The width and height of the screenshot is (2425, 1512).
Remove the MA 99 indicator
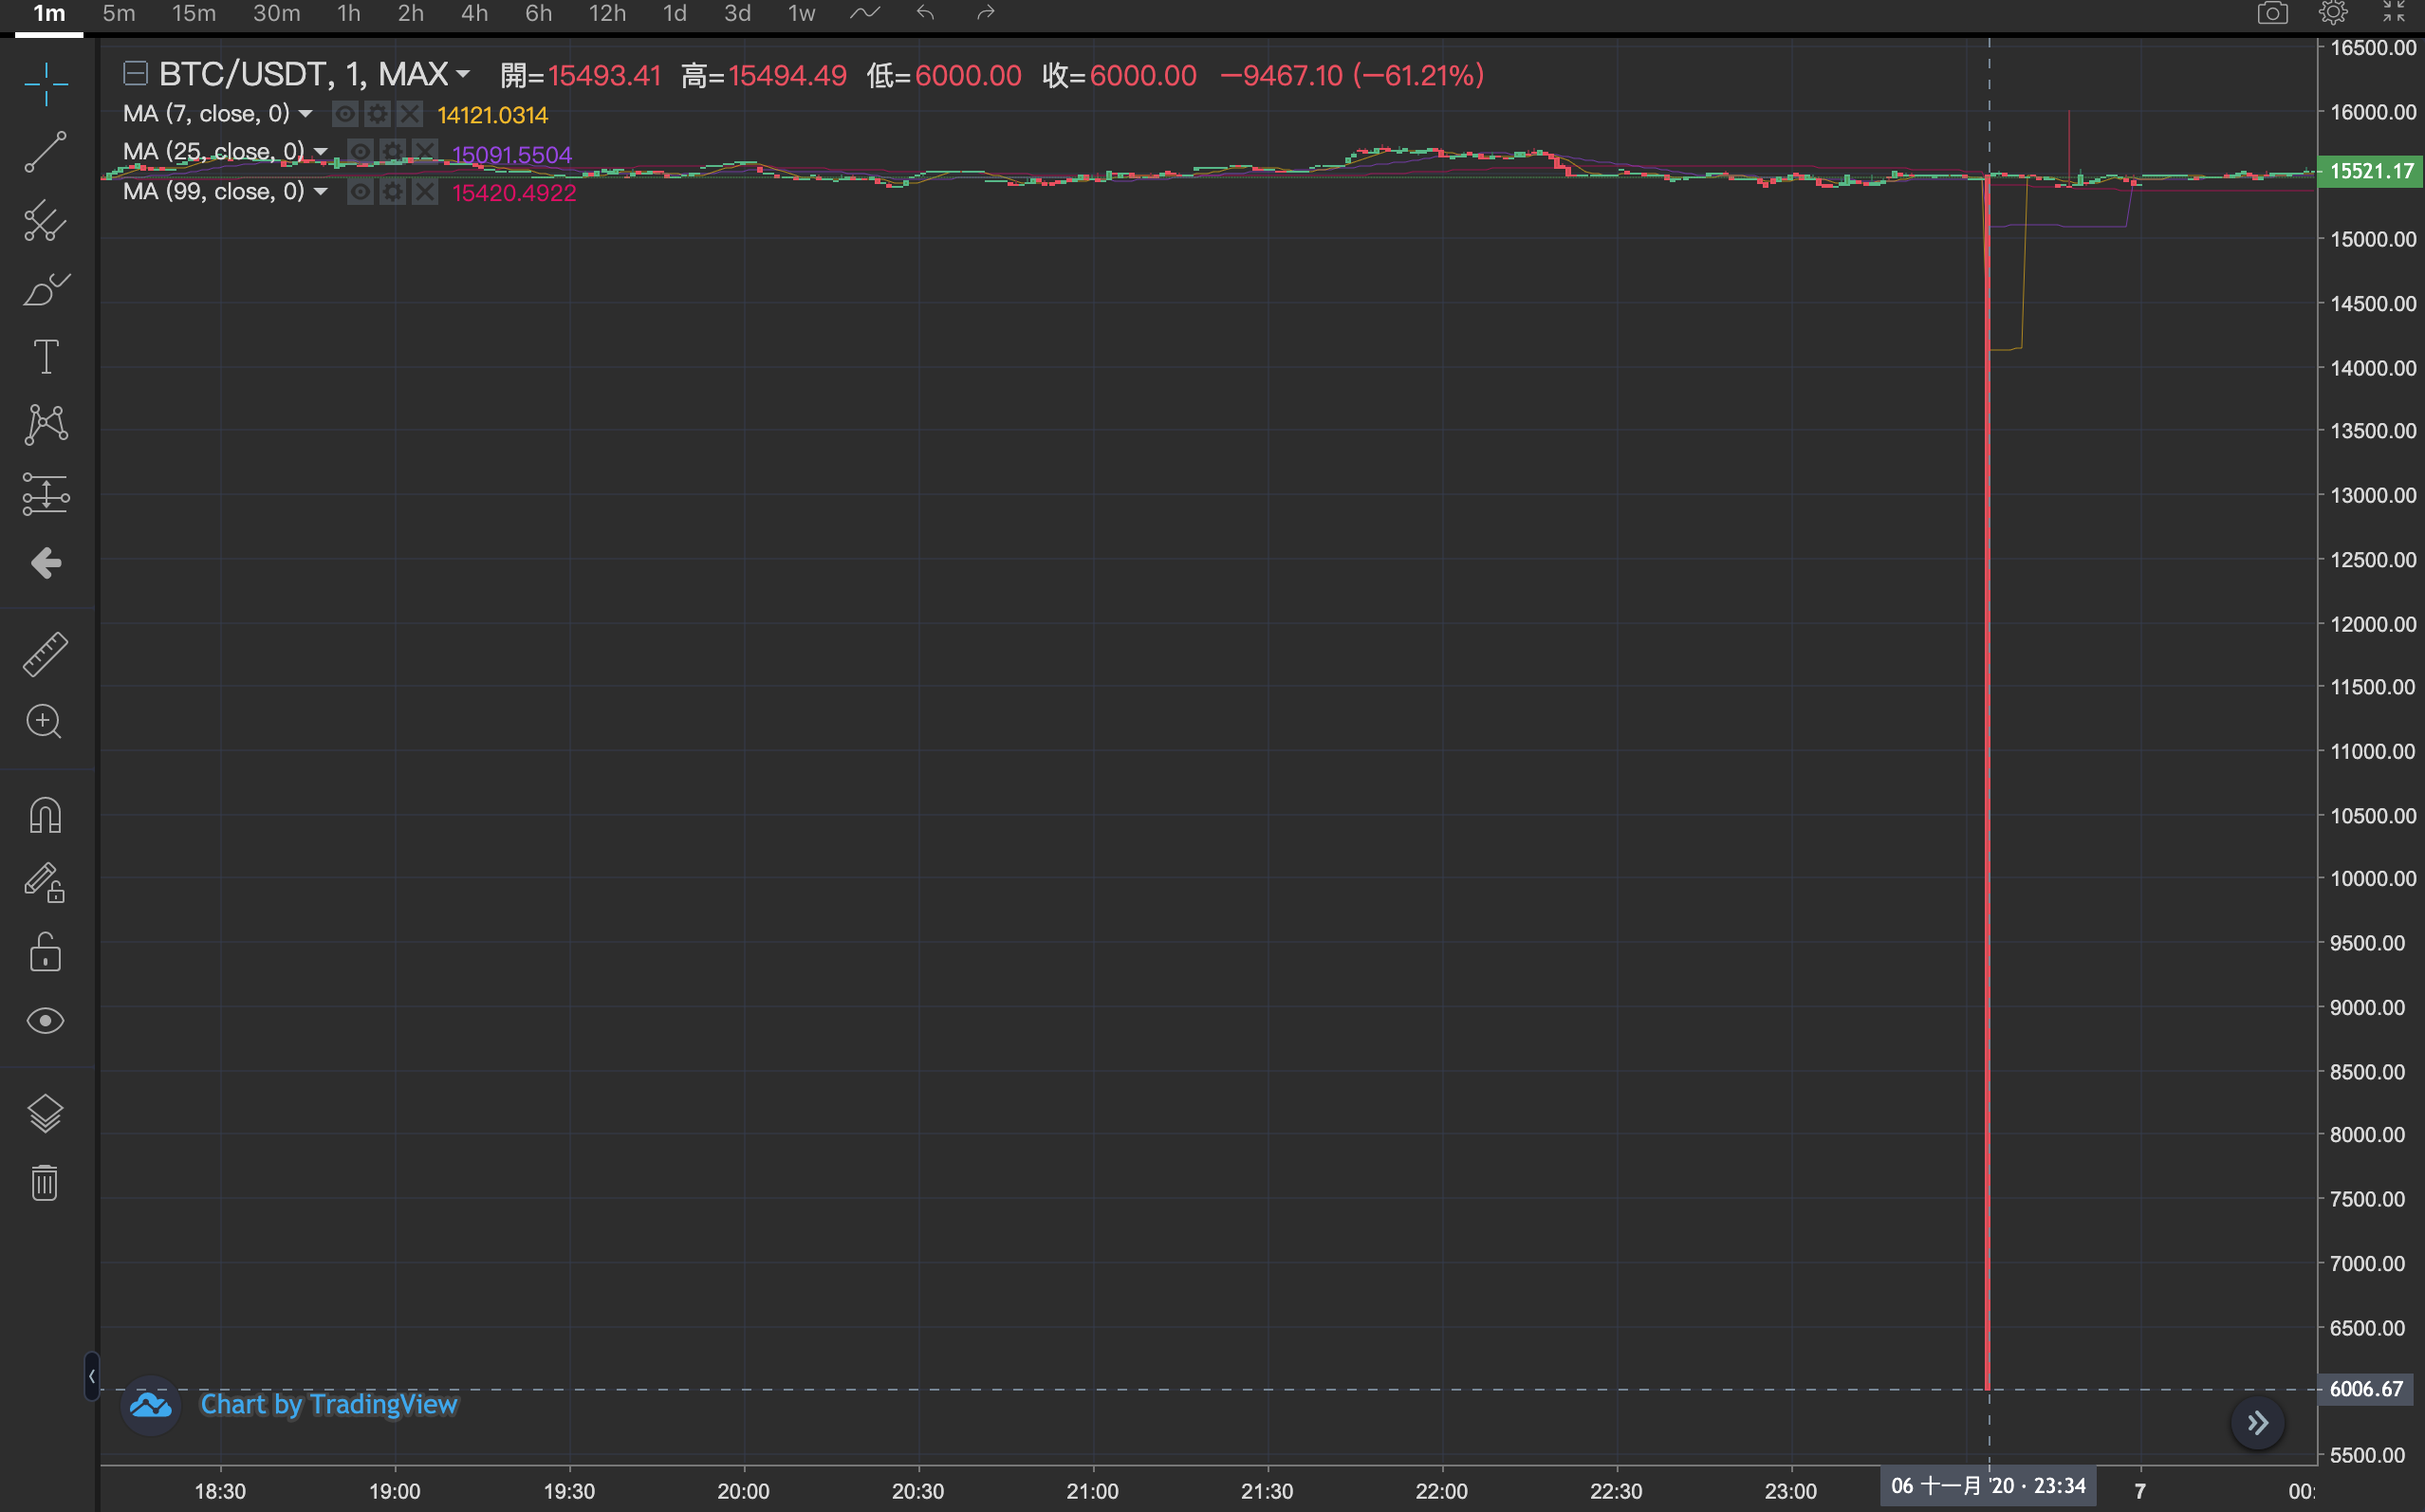pyautogui.click(x=426, y=192)
